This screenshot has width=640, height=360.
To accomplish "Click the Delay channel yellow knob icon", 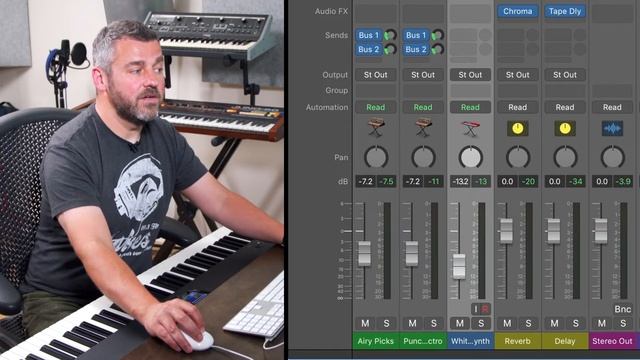I will pyautogui.click(x=565, y=129).
